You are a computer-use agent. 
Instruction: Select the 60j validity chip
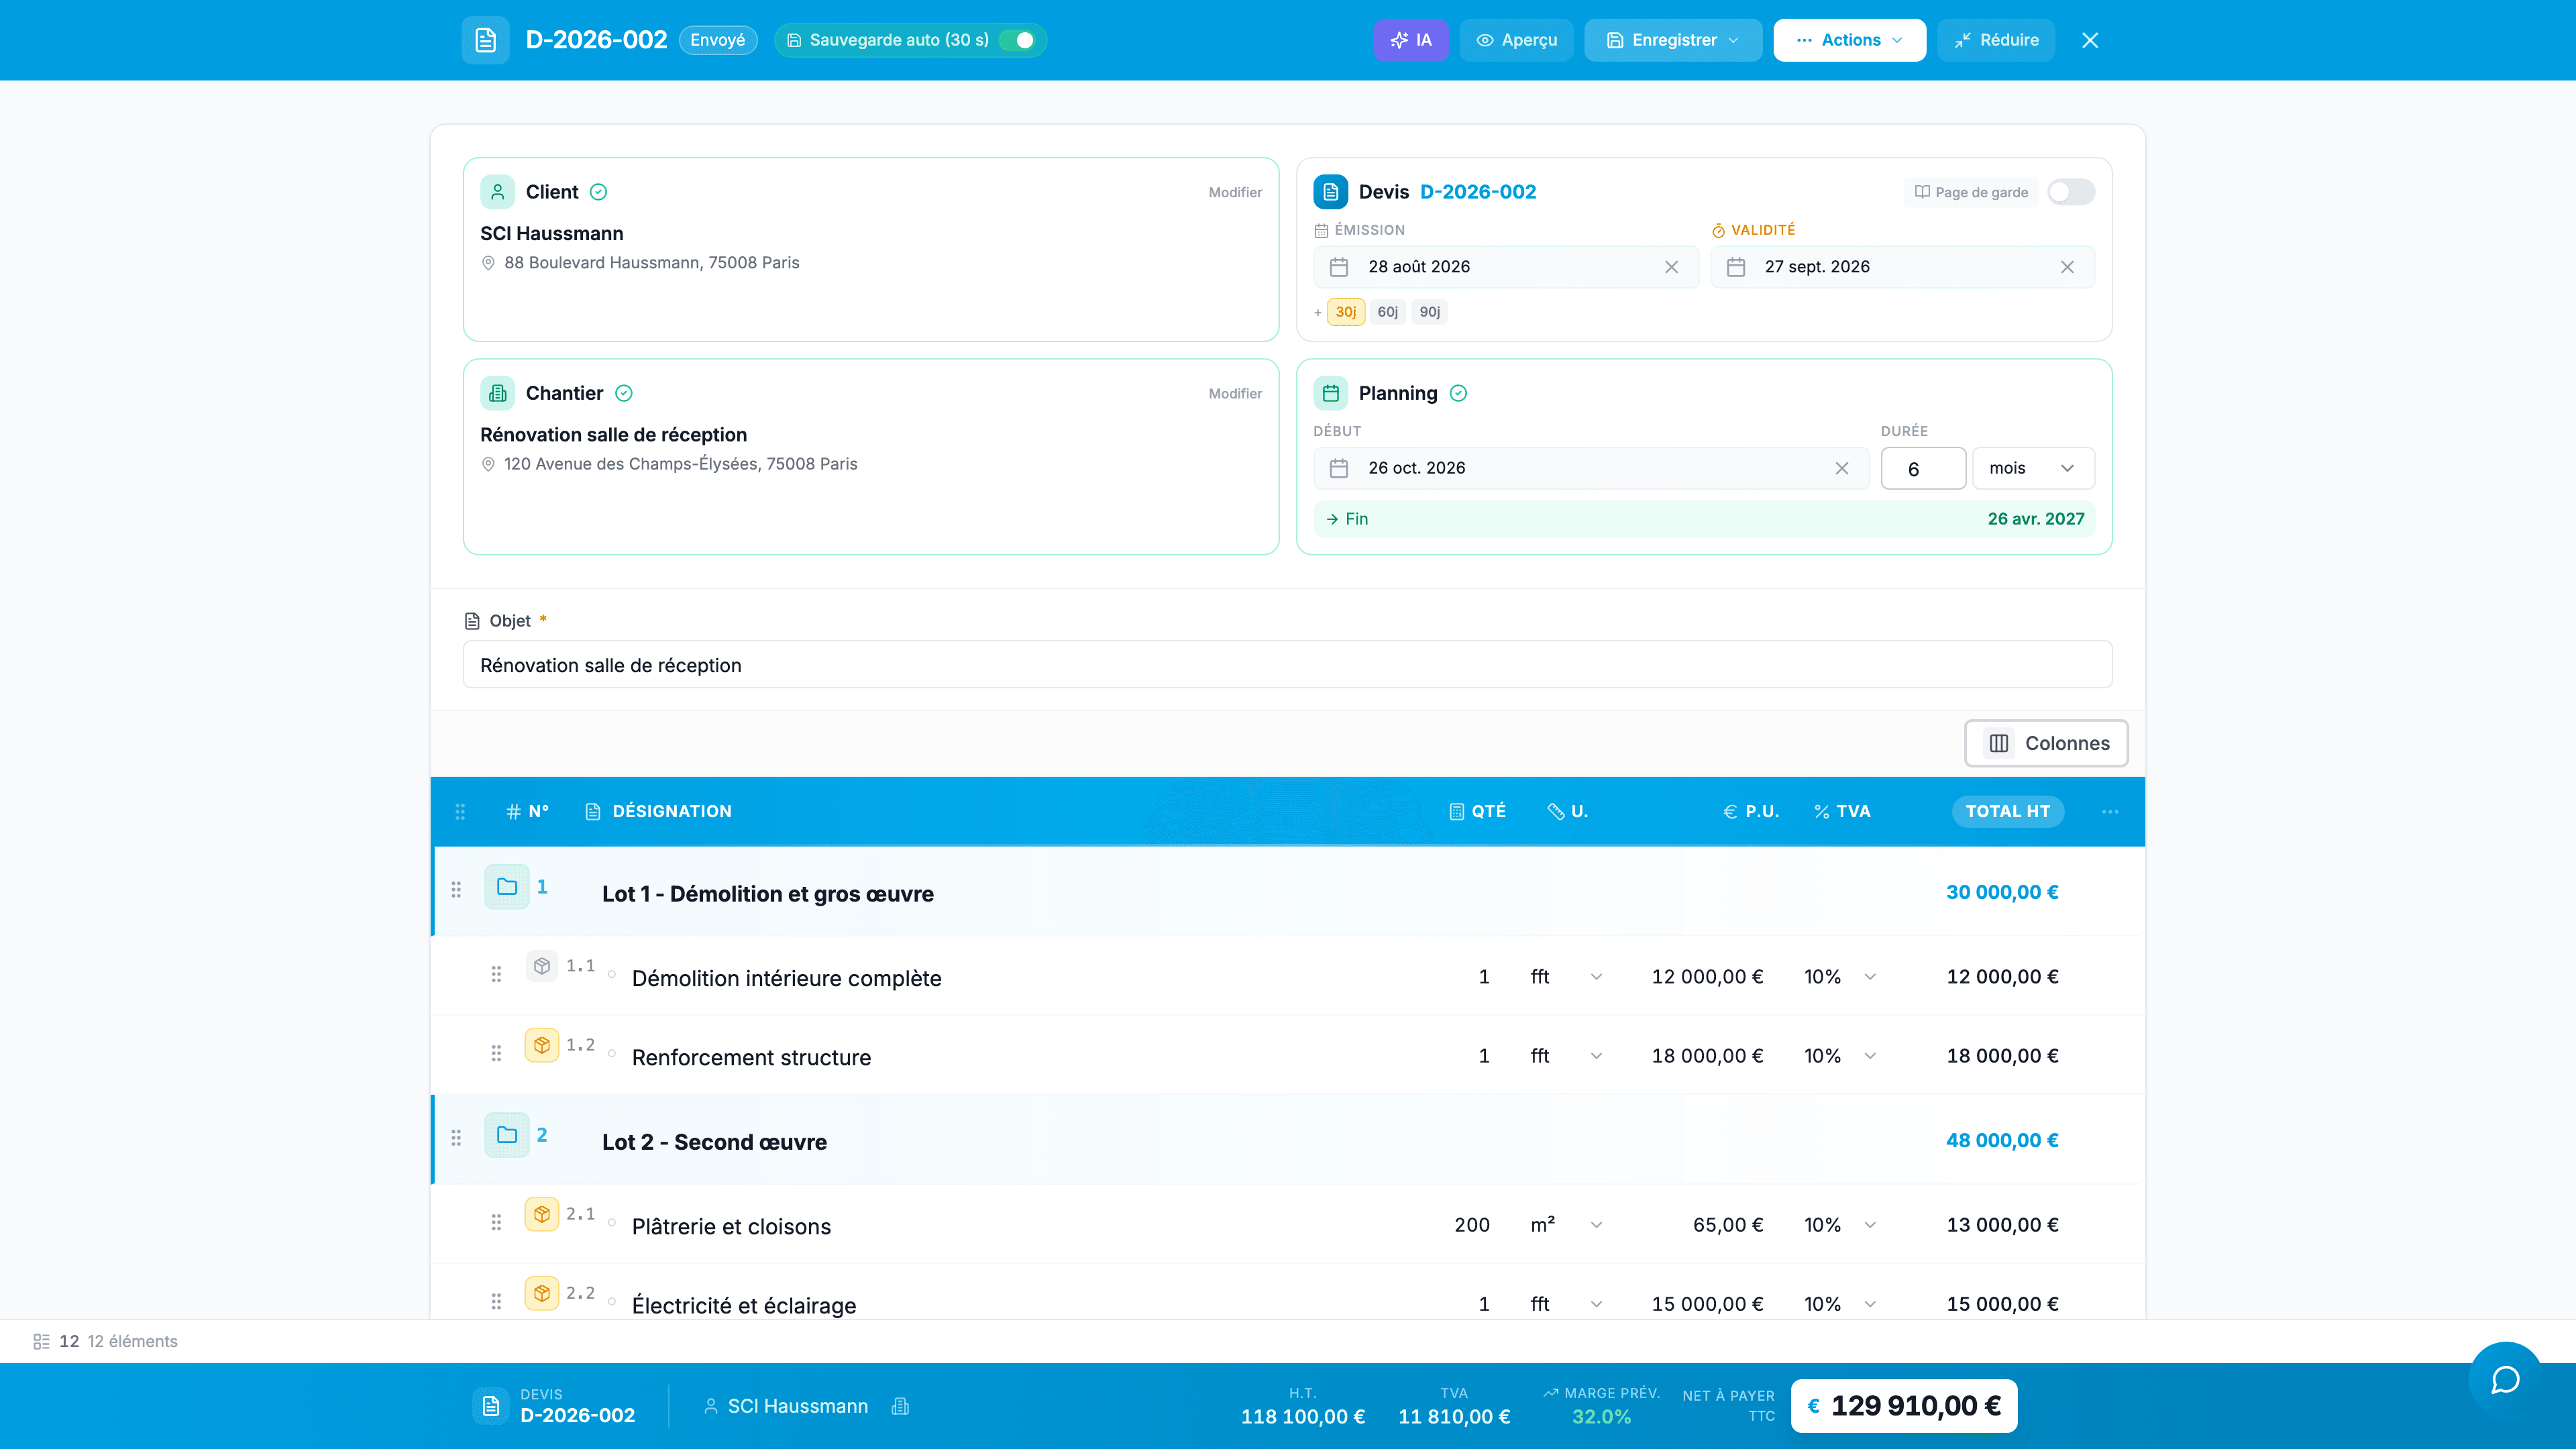click(1388, 312)
